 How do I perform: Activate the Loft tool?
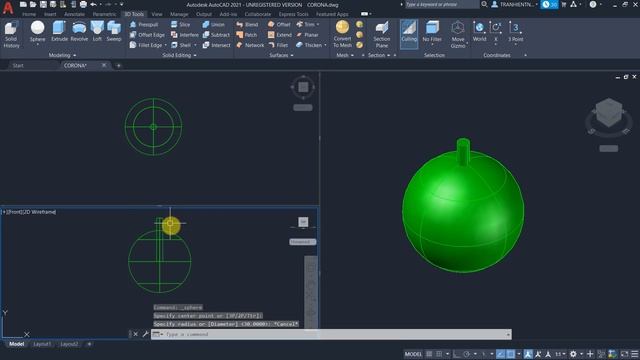coord(97,31)
